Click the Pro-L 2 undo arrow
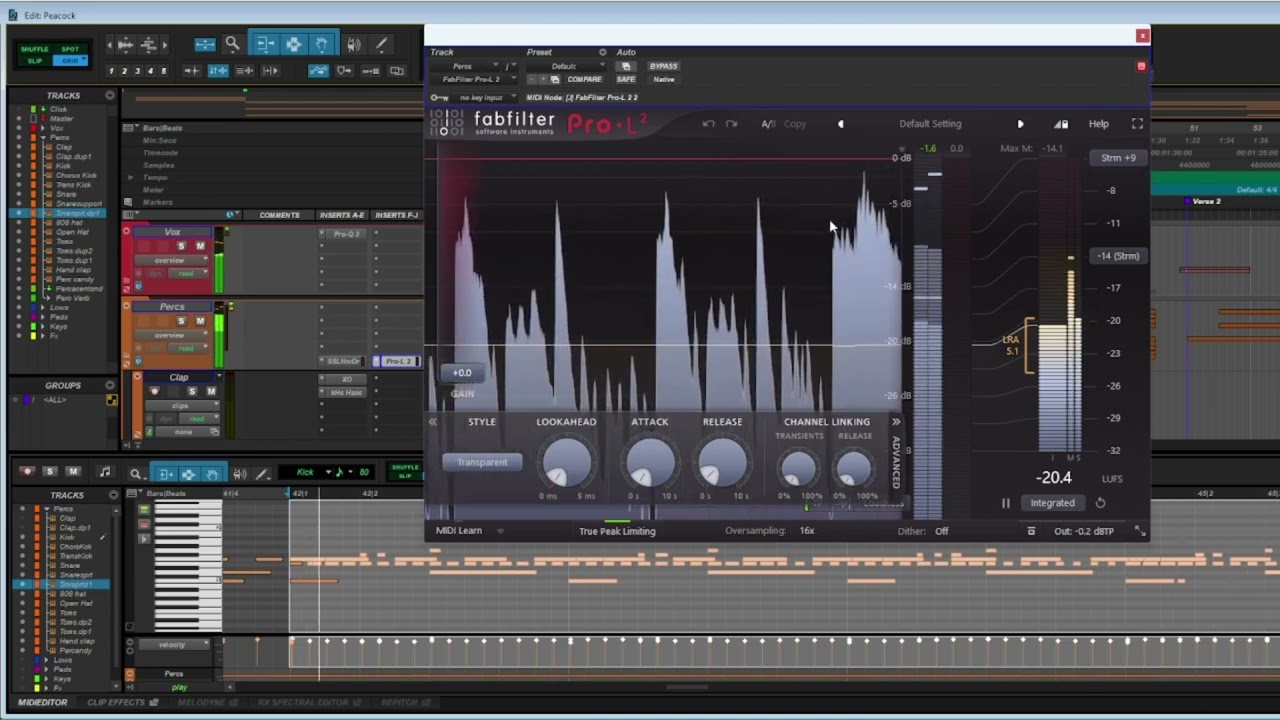Image resolution: width=1280 pixels, height=720 pixels. pyautogui.click(x=708, y=124)
